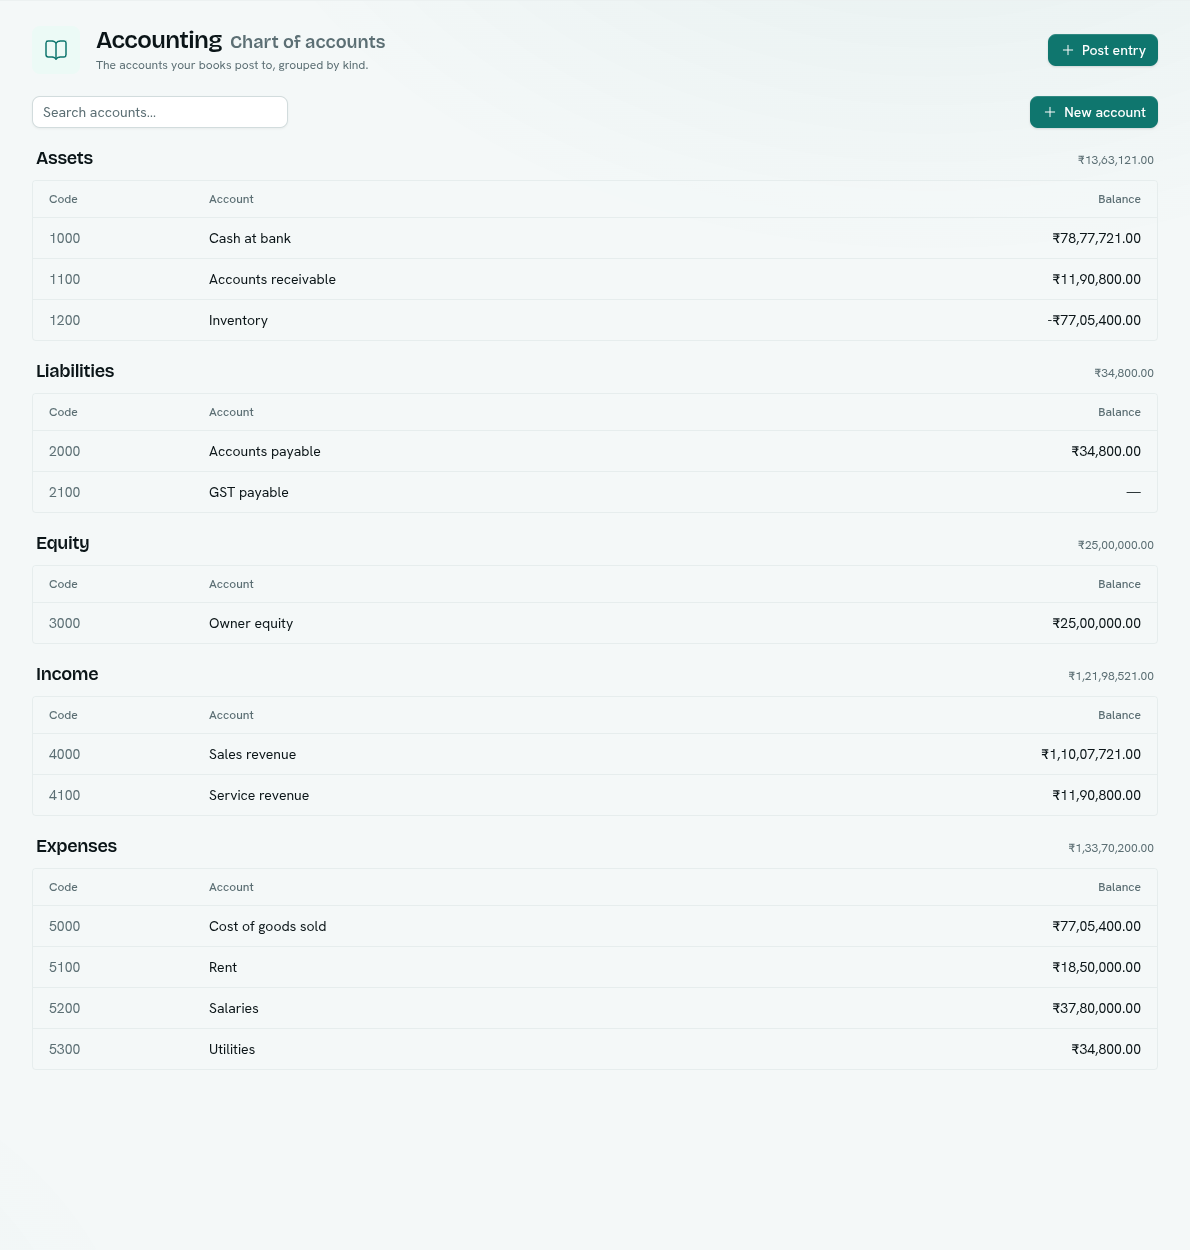Click the Income total ₹1,21,98,521.00
The height and width of the screenshot is (1250, 1190).
point(1111,676)
